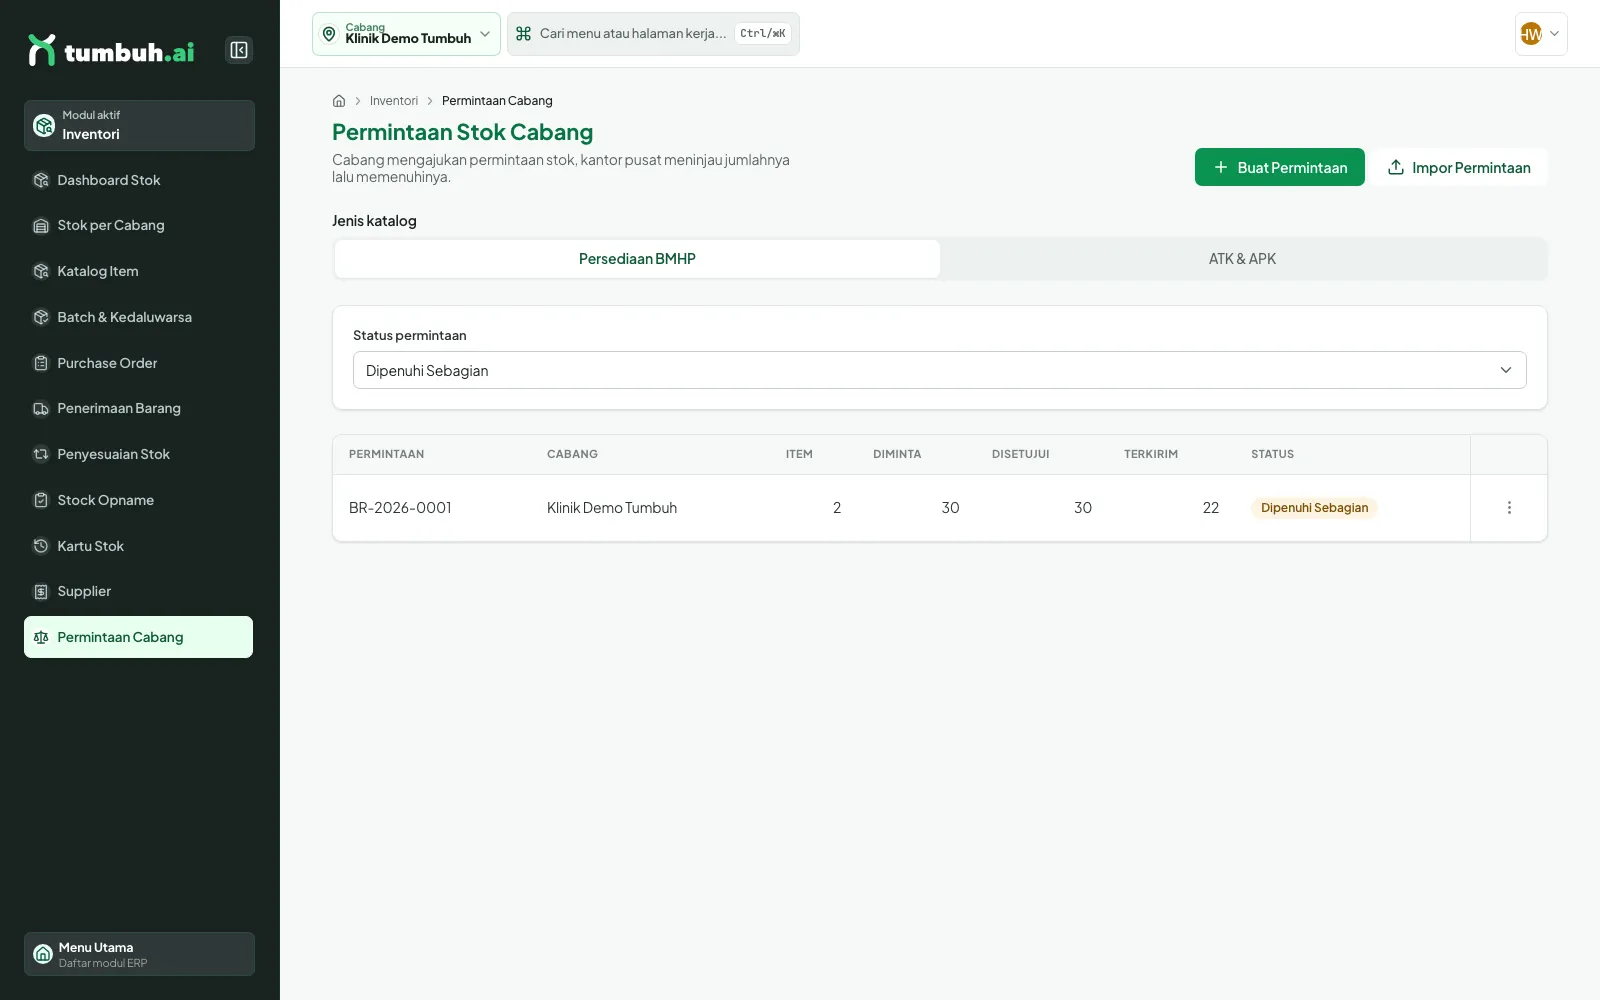The height and width of the screenshot is (1000, 1600).
Task: Open Menu Utama Daftar modul ERP
Action: [x=139, y=954]
